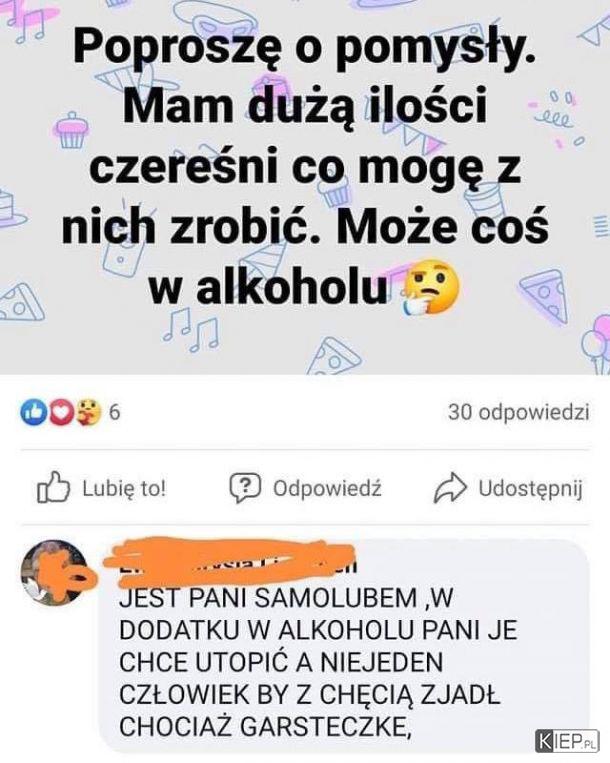
Task: Open the 30 odpowiedzi link
Action: pos(519,412)
